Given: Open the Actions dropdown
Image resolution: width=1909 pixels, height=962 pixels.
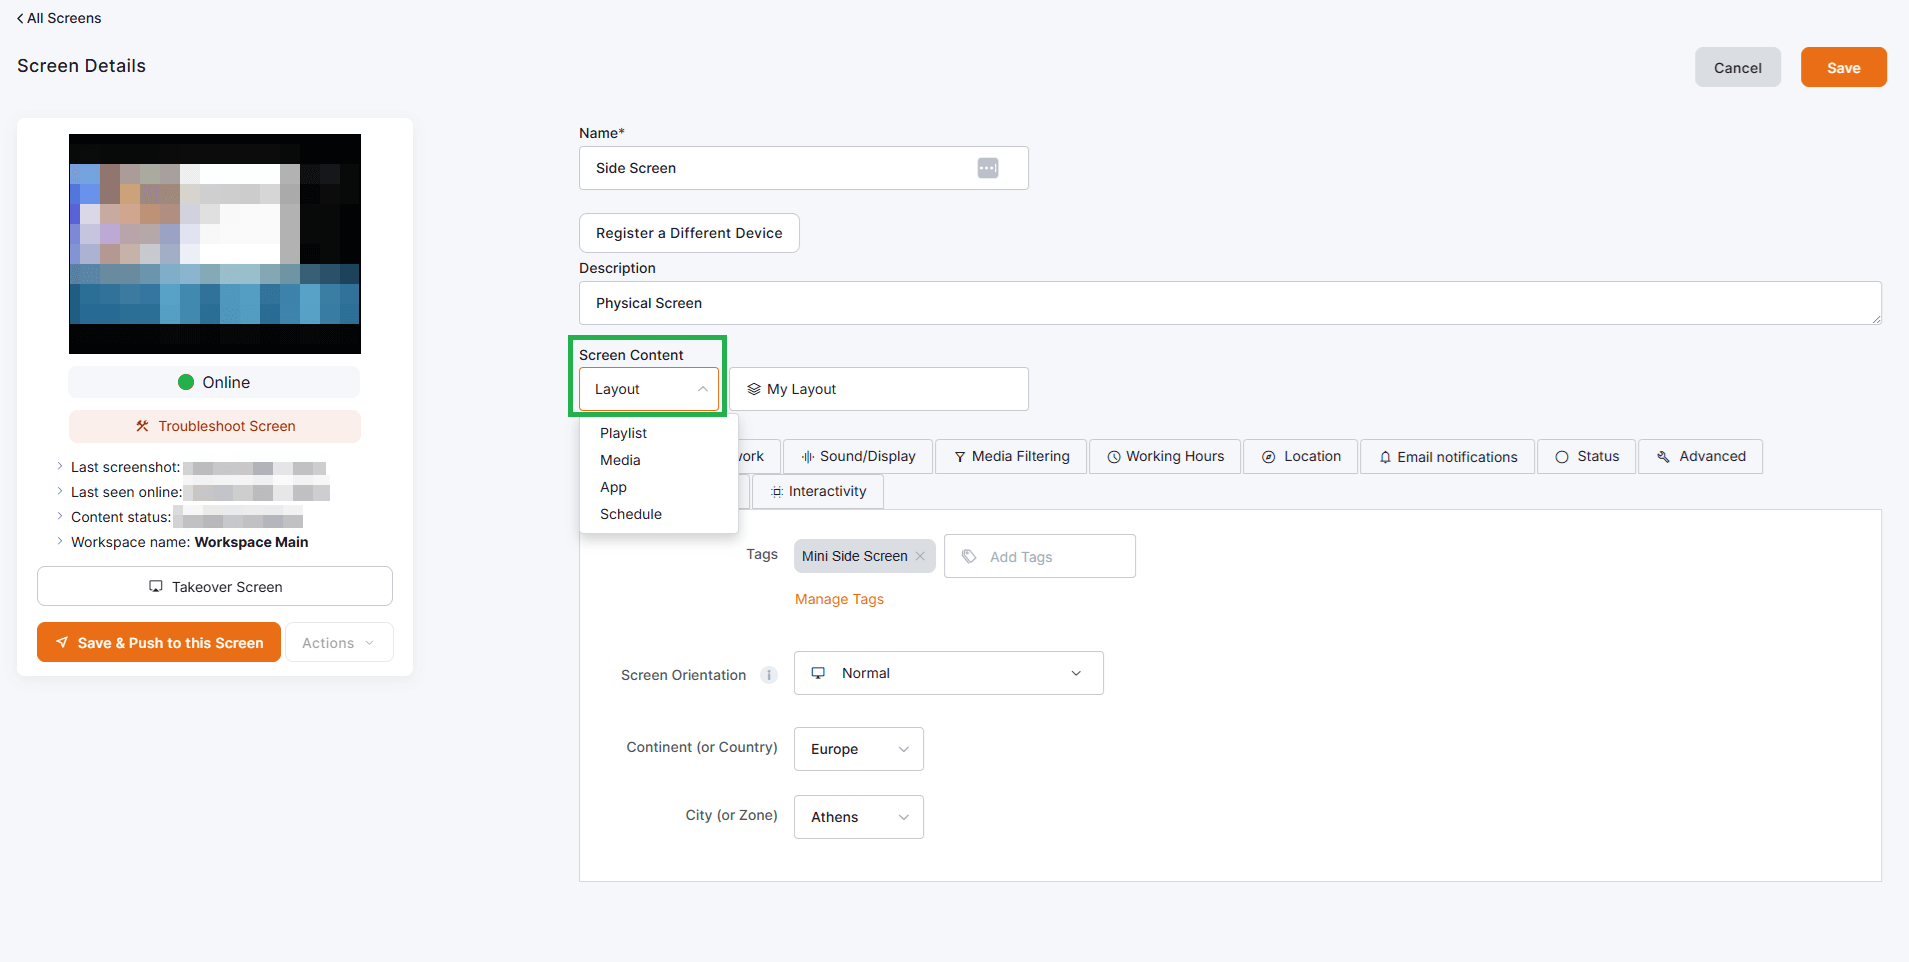Looking at the screenshot, I should coord(339,643).
